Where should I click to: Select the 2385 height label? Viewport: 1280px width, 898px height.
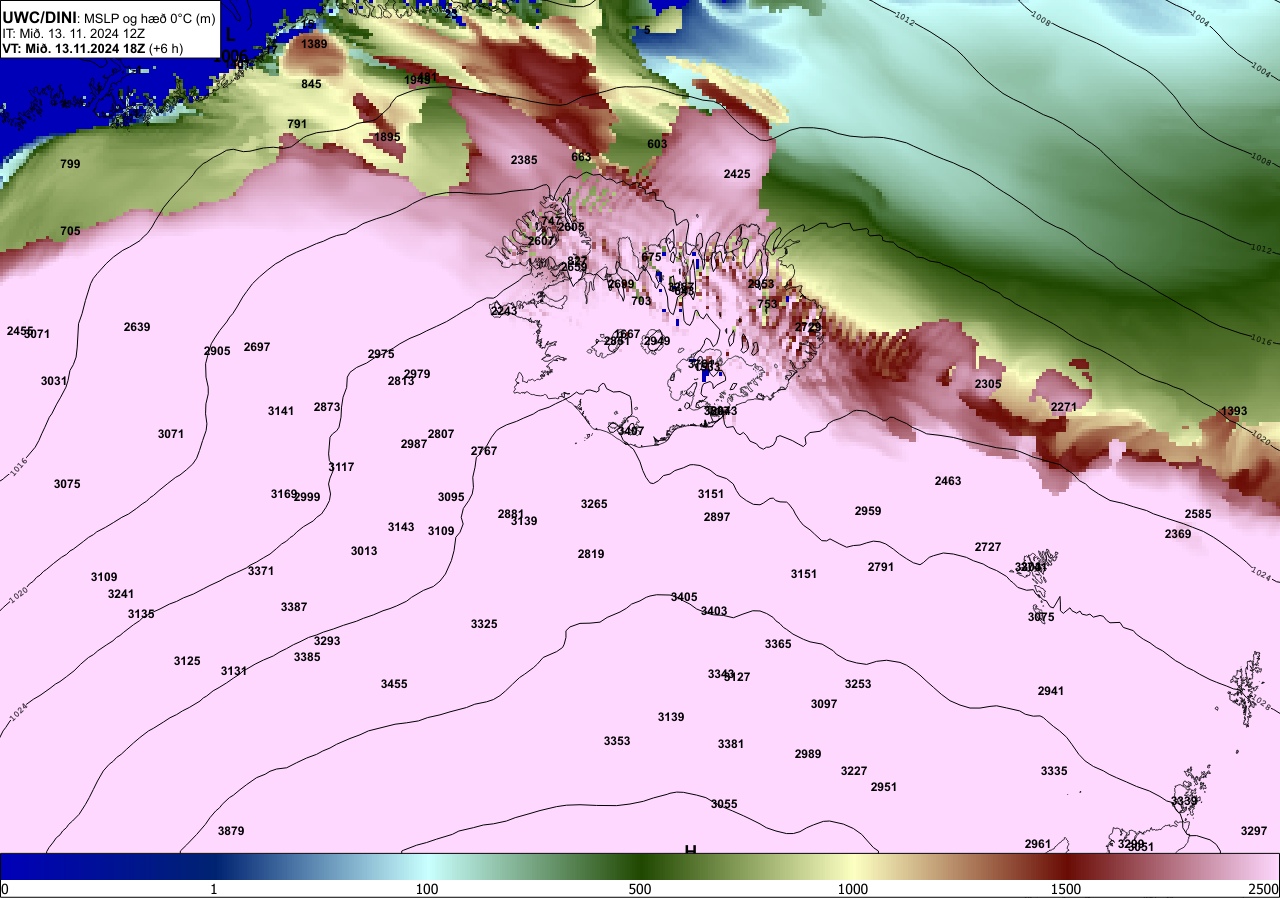pyautogui.click(x=524, y=160)
